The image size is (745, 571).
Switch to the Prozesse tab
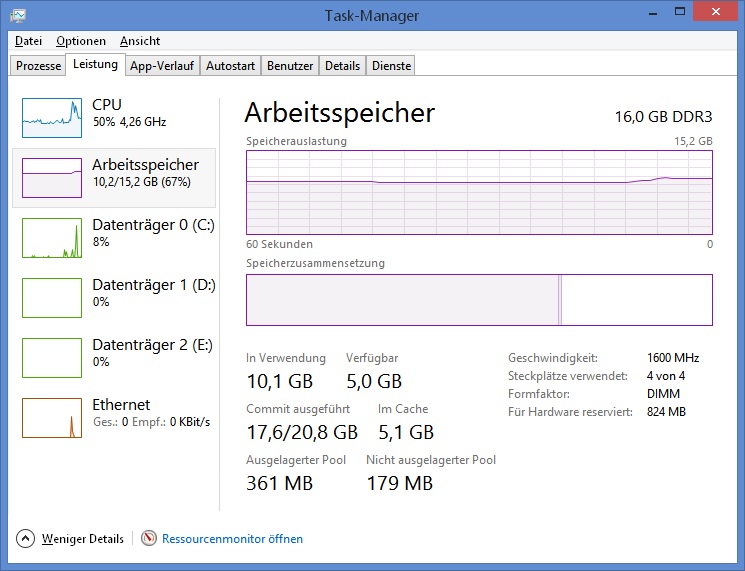click(x=38, y=66)
